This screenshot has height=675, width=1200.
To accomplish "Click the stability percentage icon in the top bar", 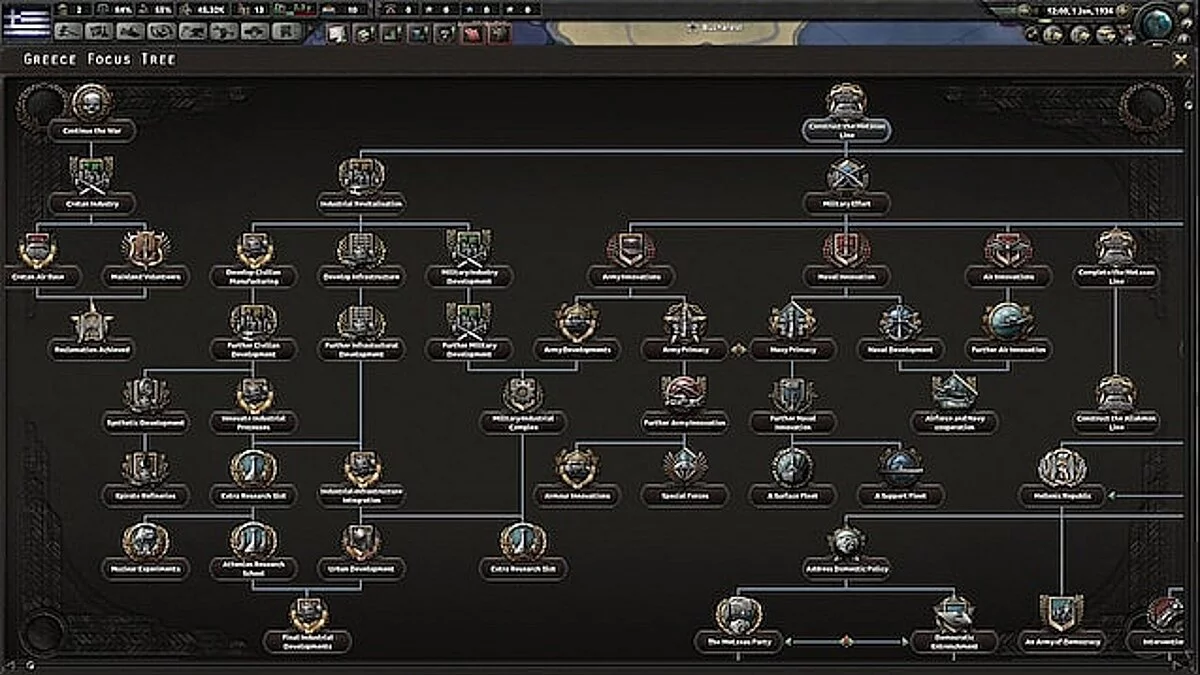I will [x=103, y=8].
